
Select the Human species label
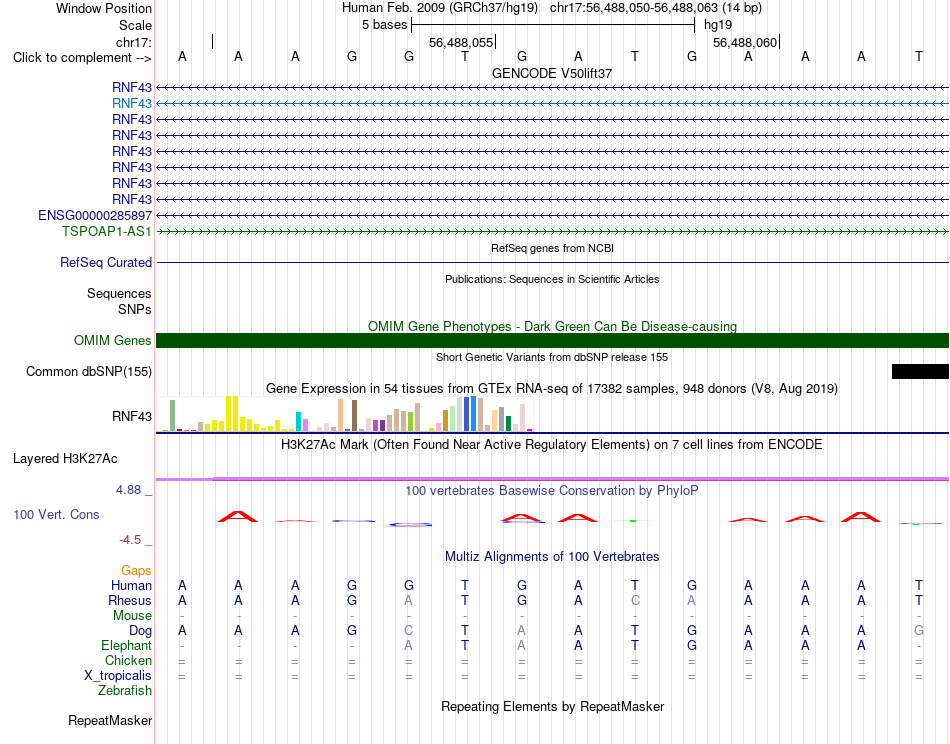point(131,585)
